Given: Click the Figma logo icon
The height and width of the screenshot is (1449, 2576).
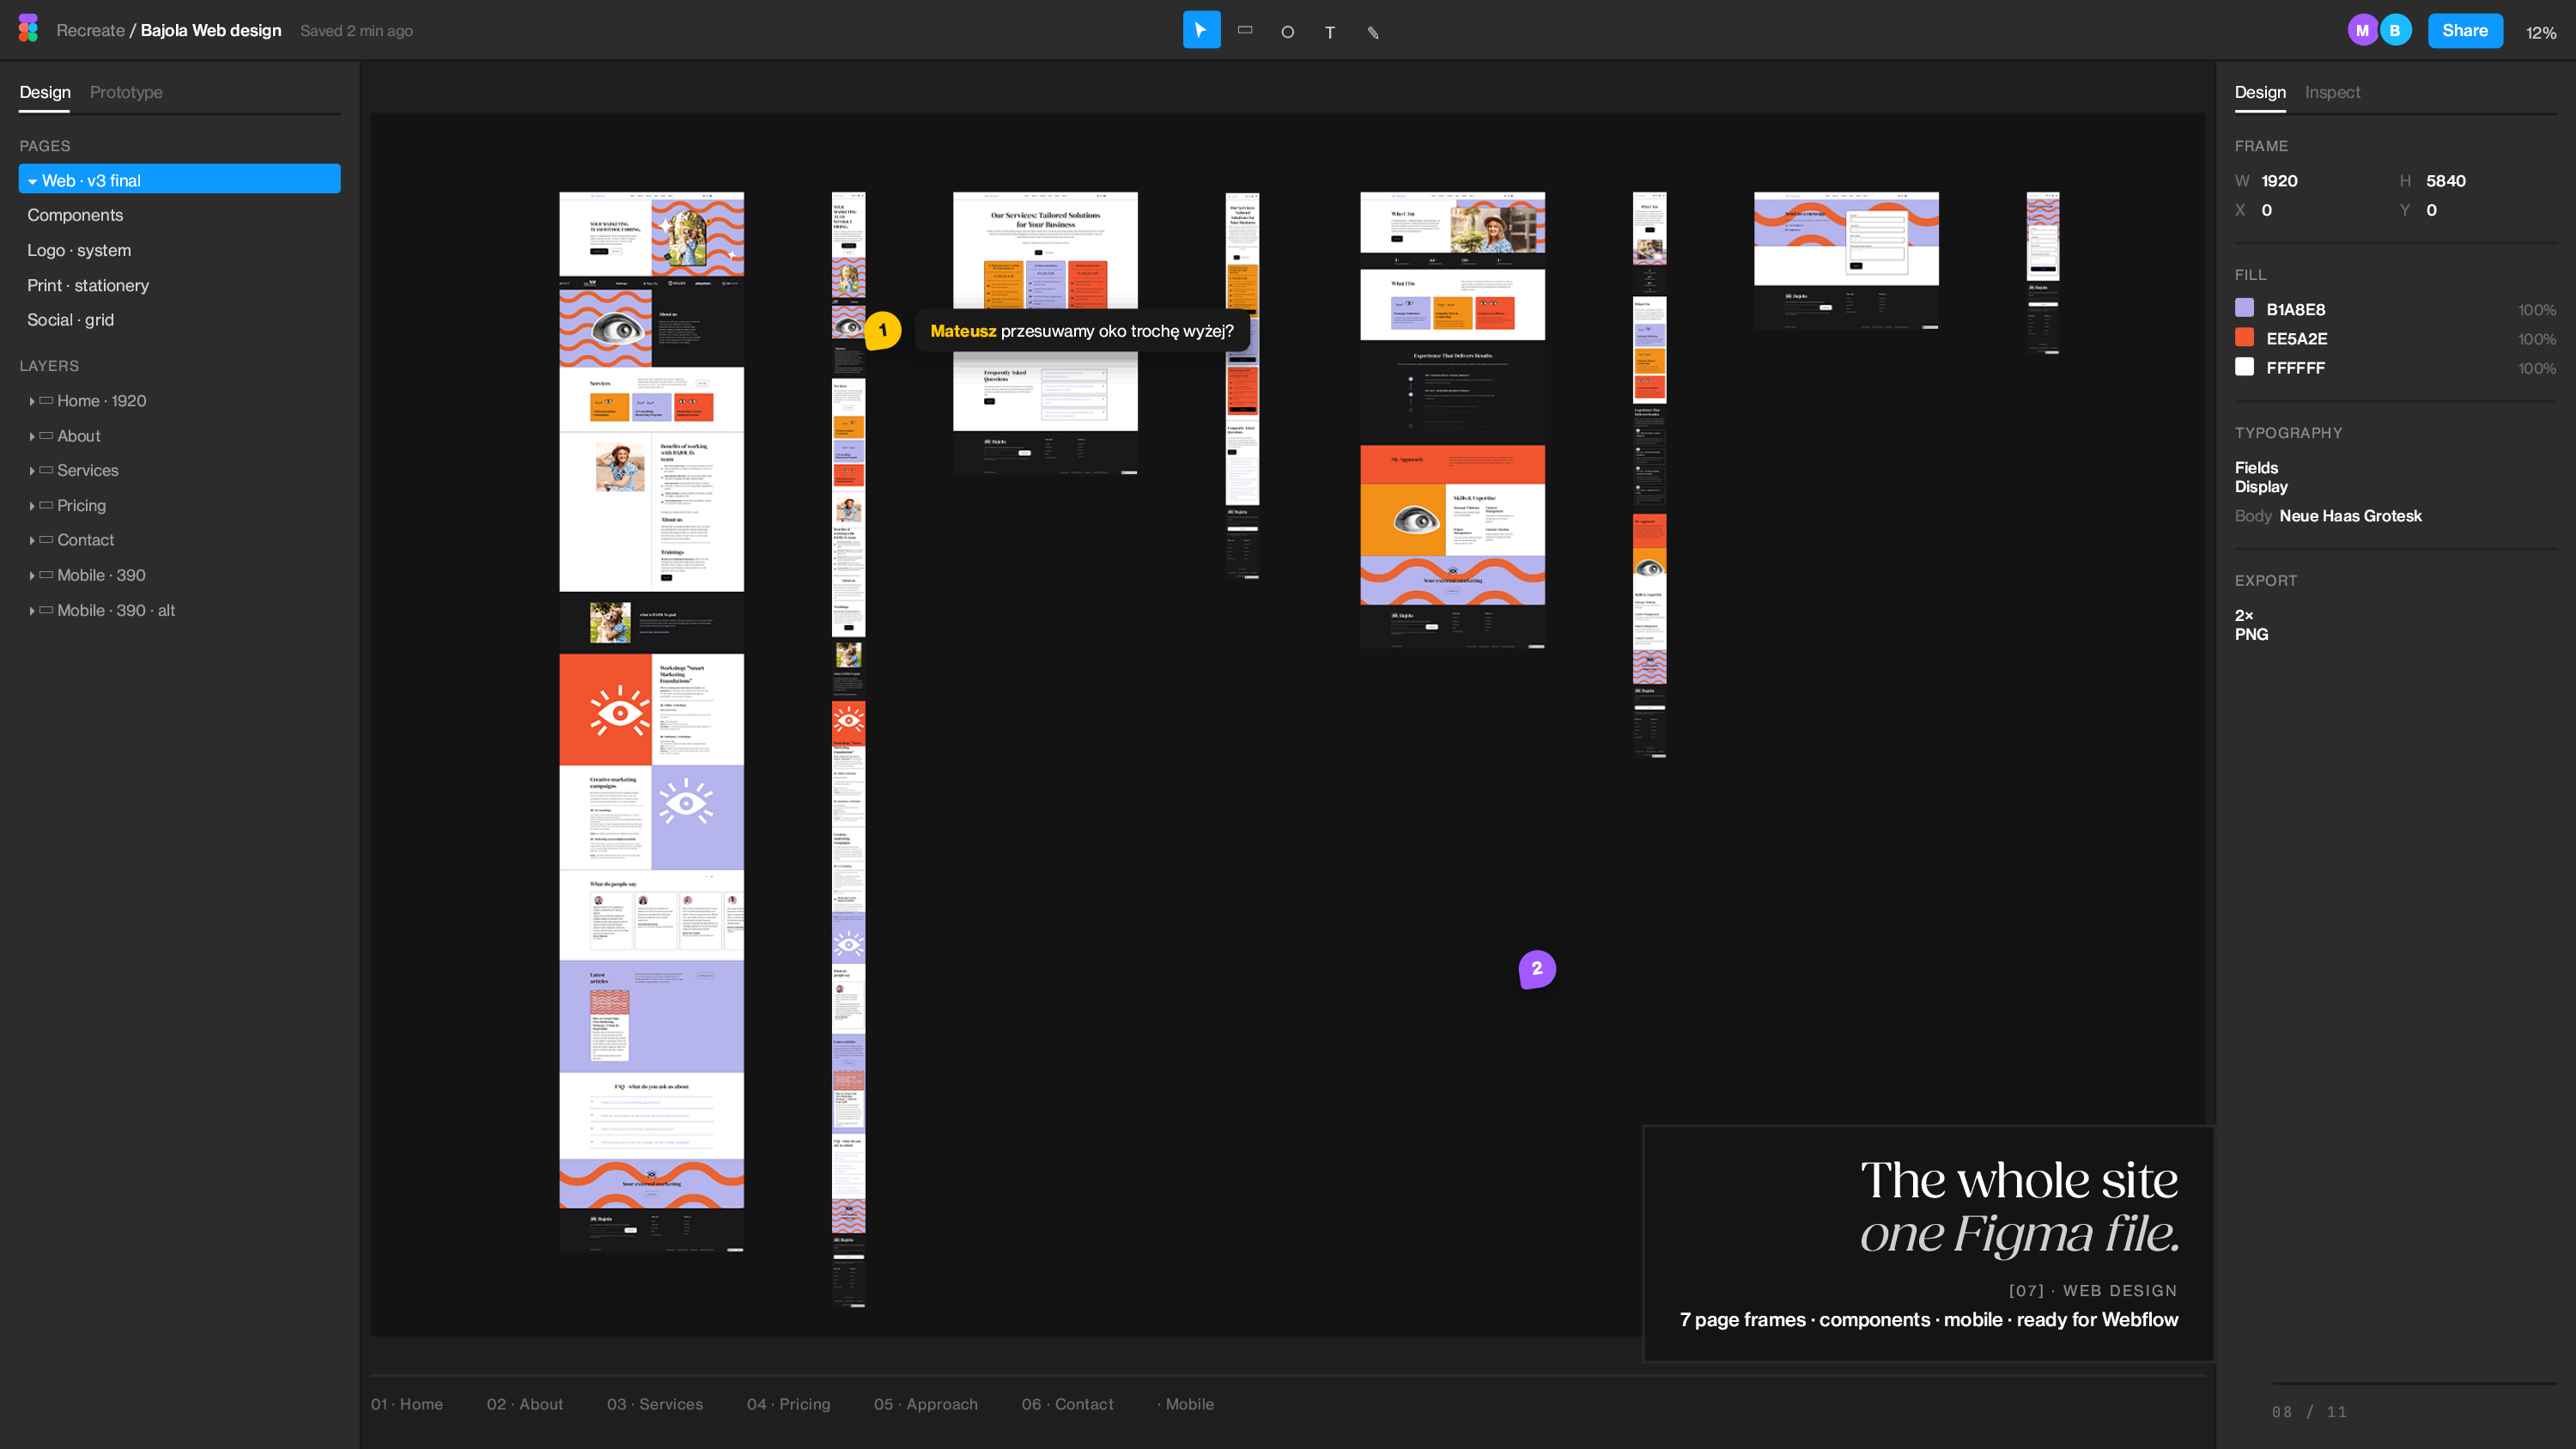Looking at the screenshot, I should click(x=28, y=29).
